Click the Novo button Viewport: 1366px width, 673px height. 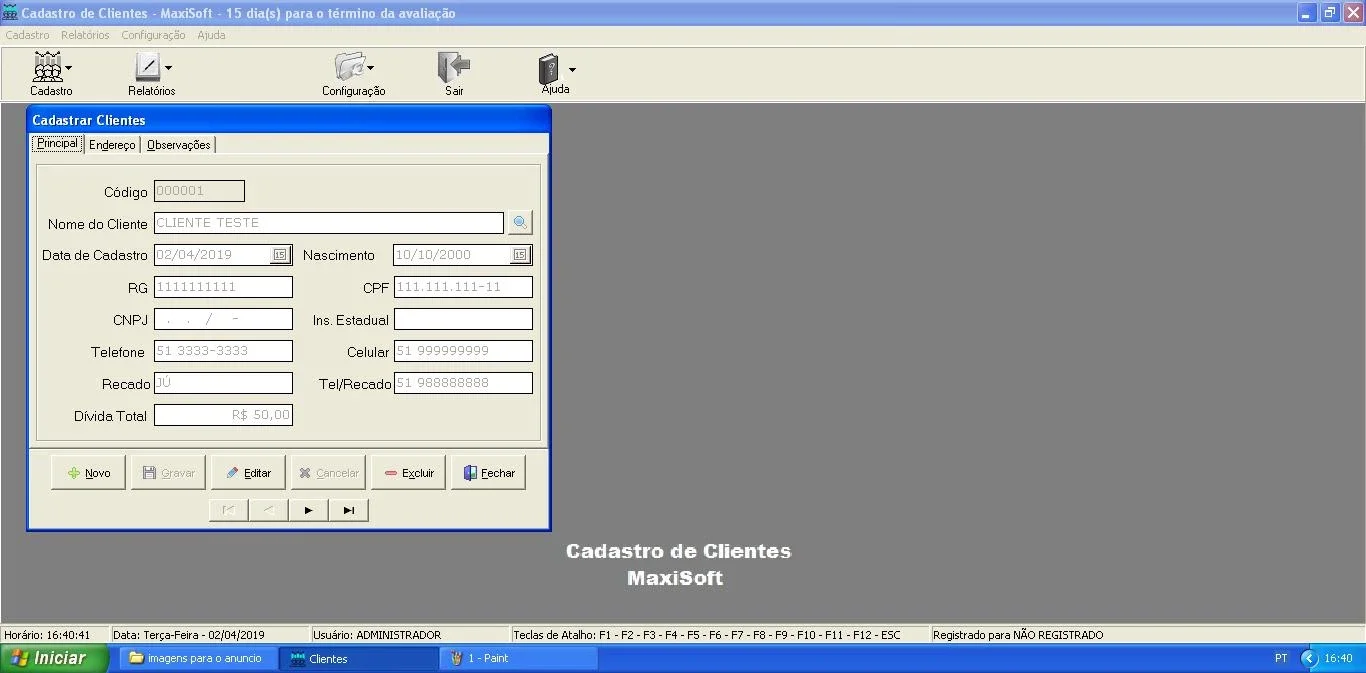[88, 473]
